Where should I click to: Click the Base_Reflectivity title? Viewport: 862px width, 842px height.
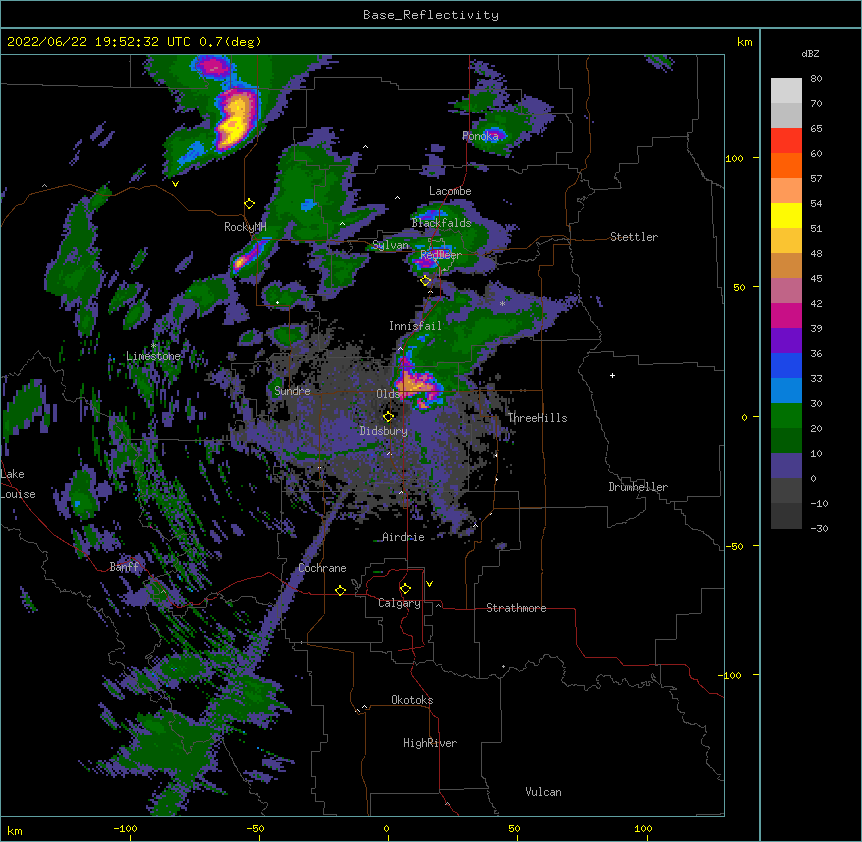(x=431, y=15)
